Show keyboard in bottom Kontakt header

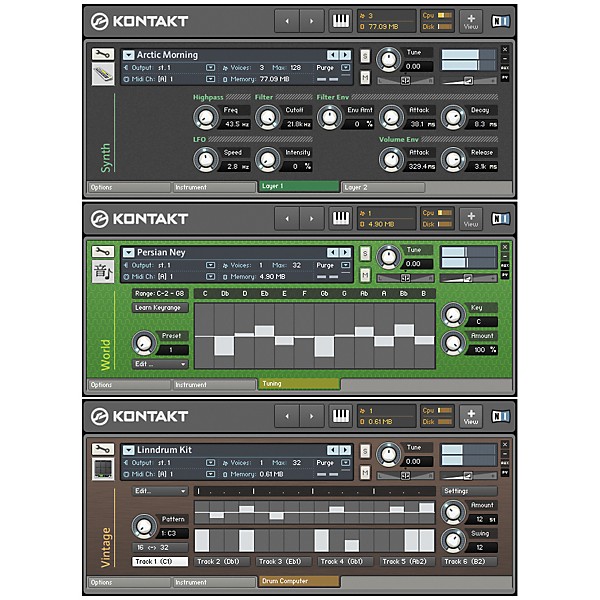click(340, 416)
